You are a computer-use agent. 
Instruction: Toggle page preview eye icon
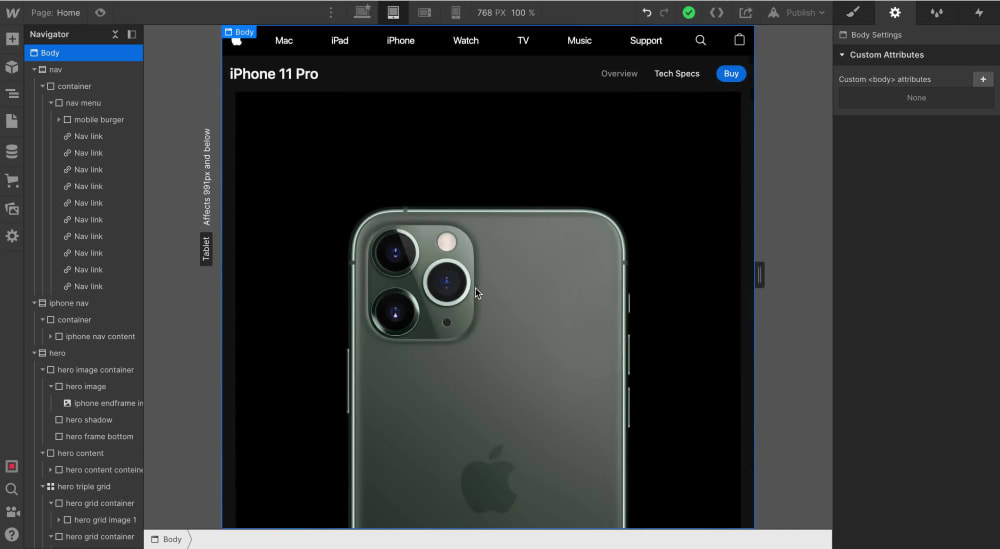coord(100,12)
